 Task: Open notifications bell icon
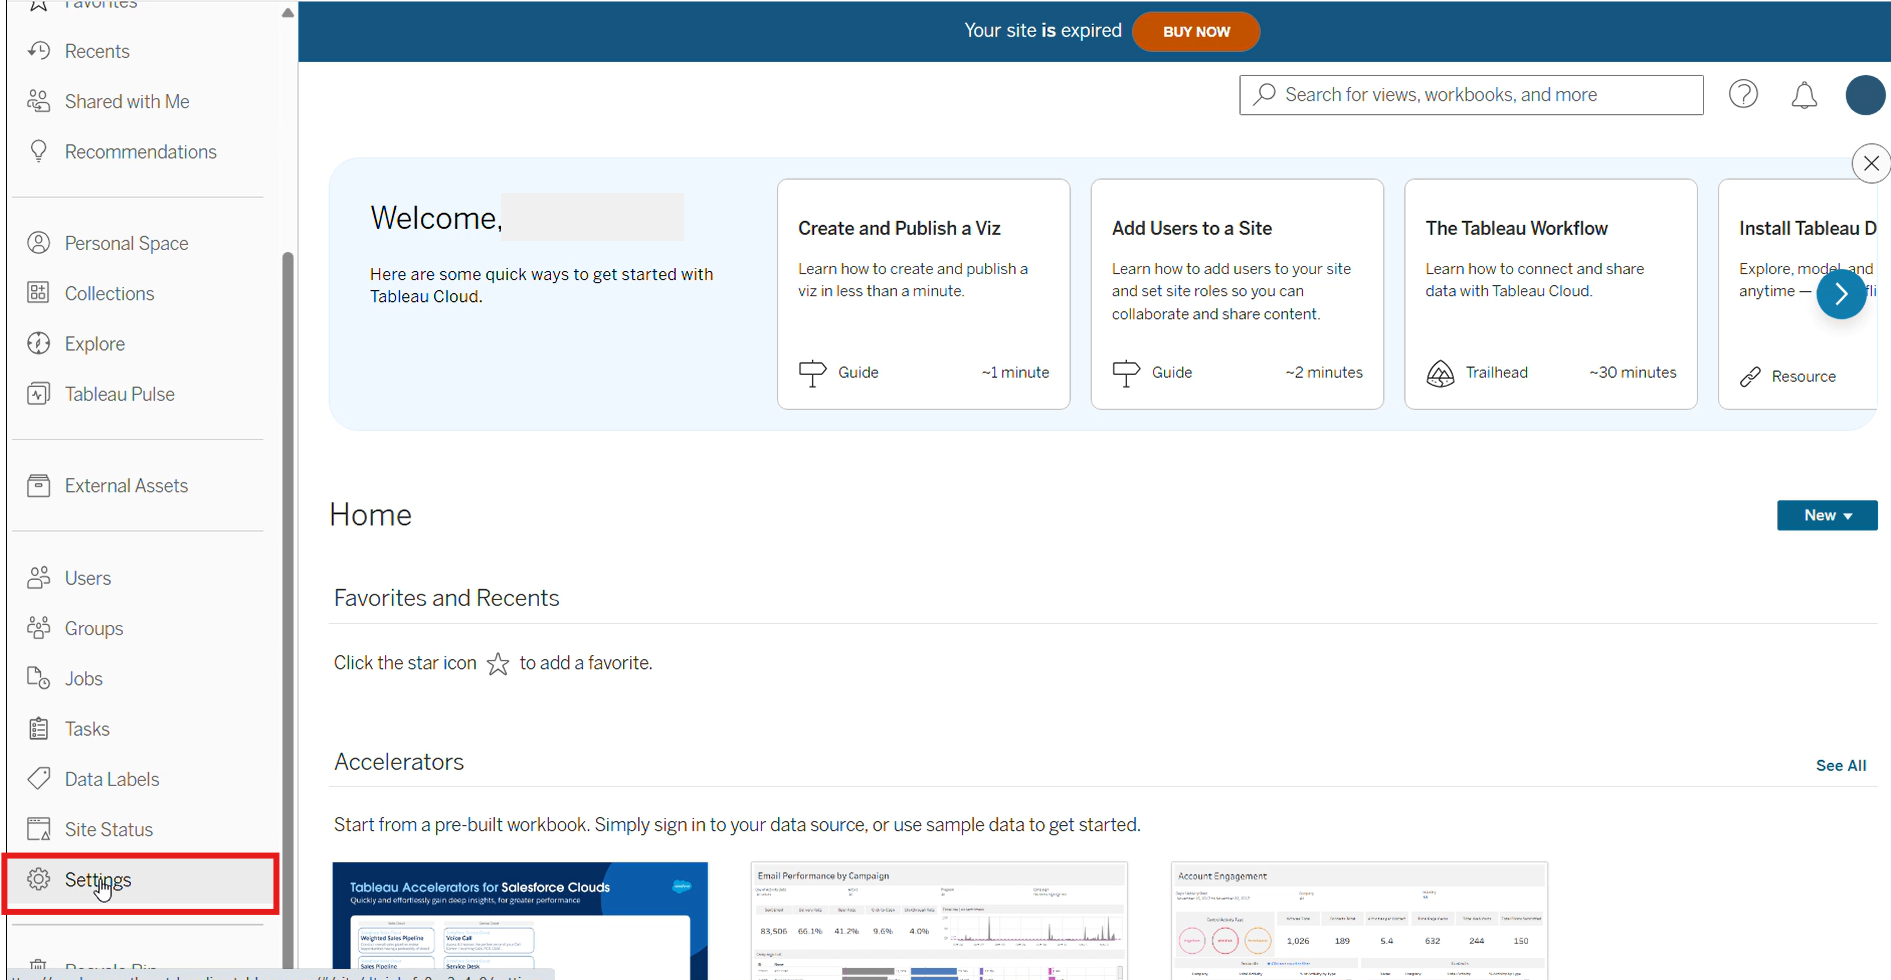pyautogui.click(x=1804, y=95)
